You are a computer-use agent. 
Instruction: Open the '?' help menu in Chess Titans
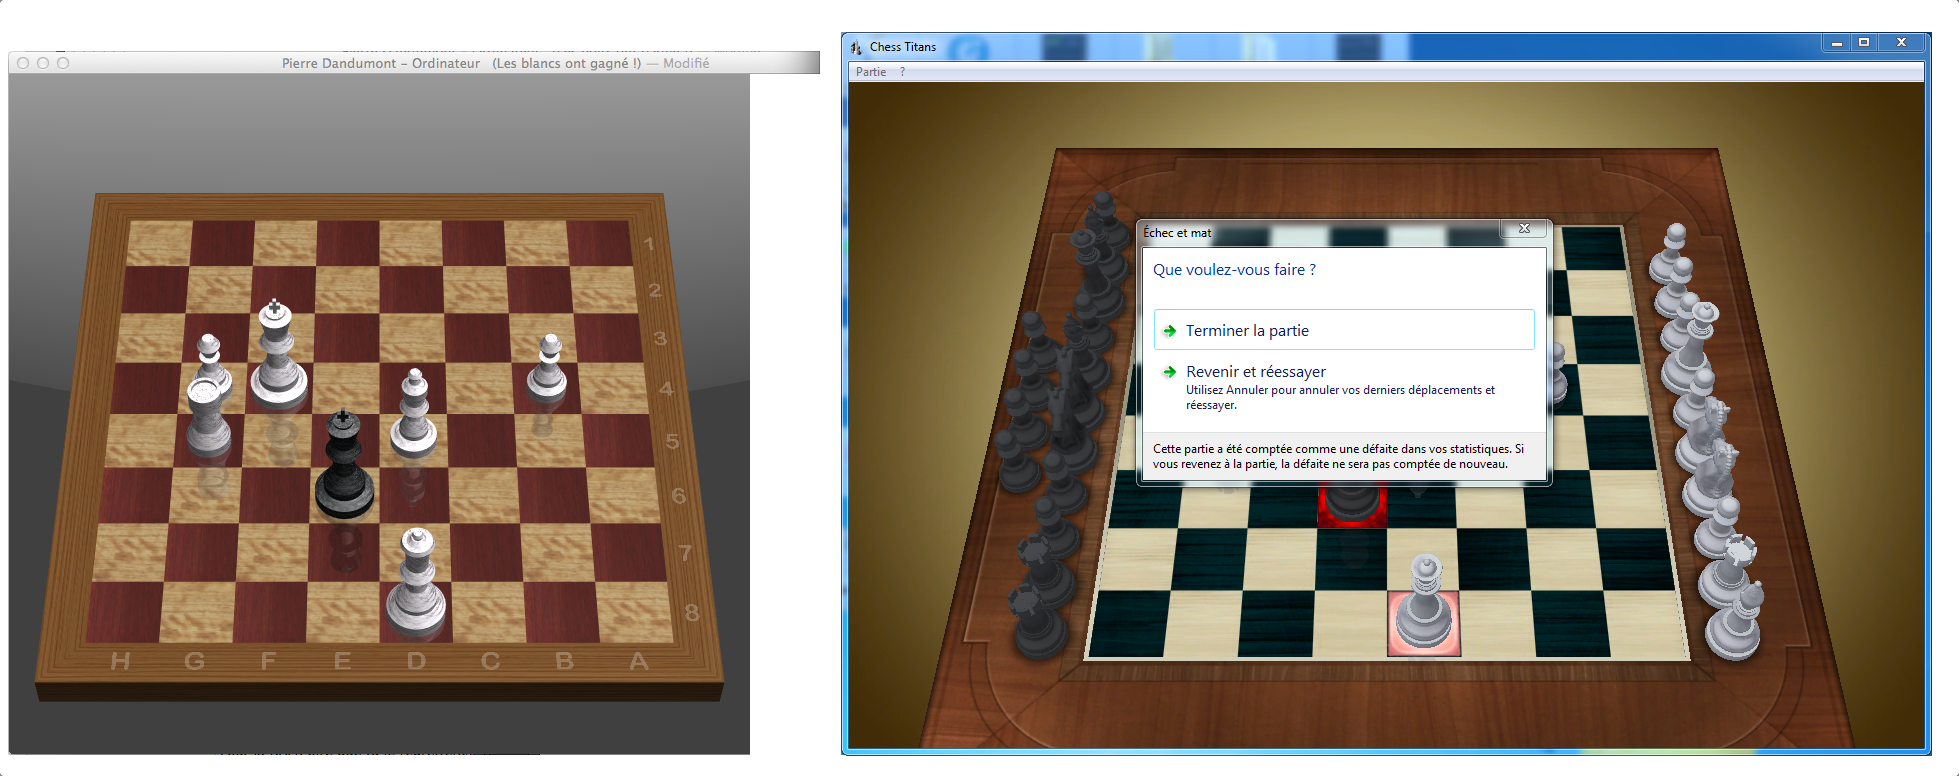pos(902,72)
